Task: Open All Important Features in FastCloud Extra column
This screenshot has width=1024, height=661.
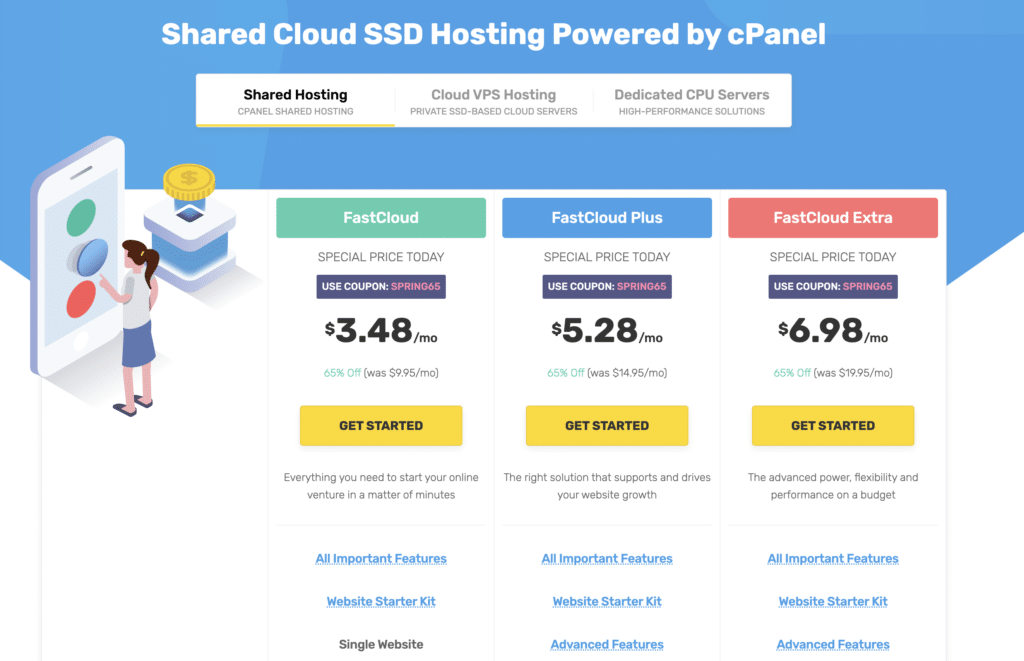Action: point(833,558)
